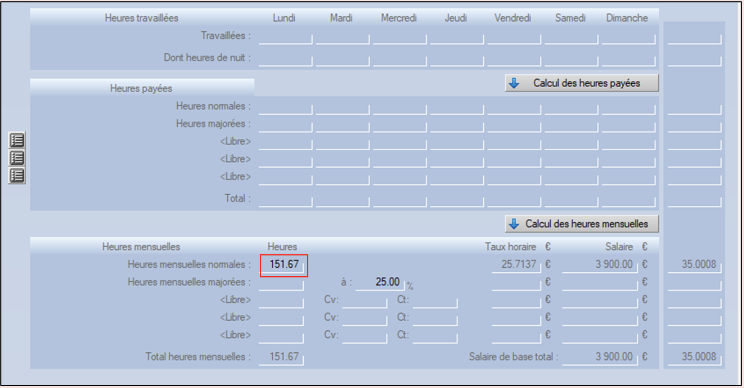Click the Lundi column heading
This screenshot has width=744, height=388.
(x=284, y=18)
